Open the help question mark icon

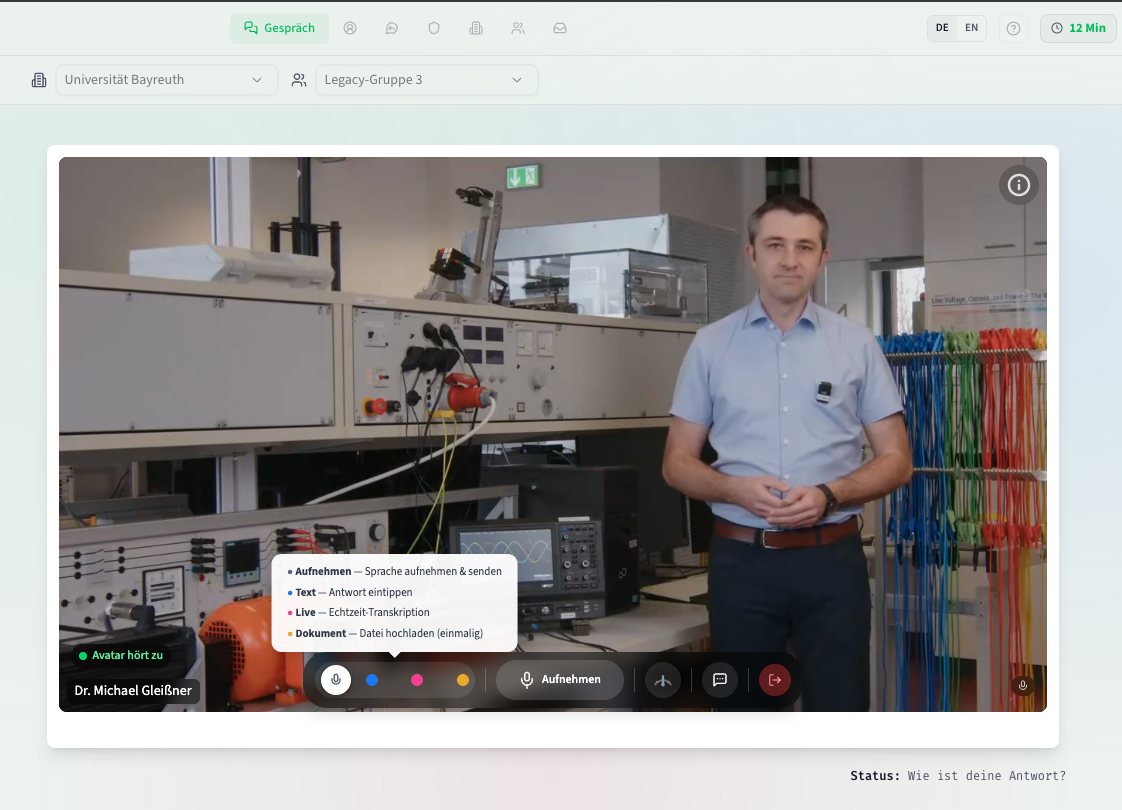(1013, 28)
